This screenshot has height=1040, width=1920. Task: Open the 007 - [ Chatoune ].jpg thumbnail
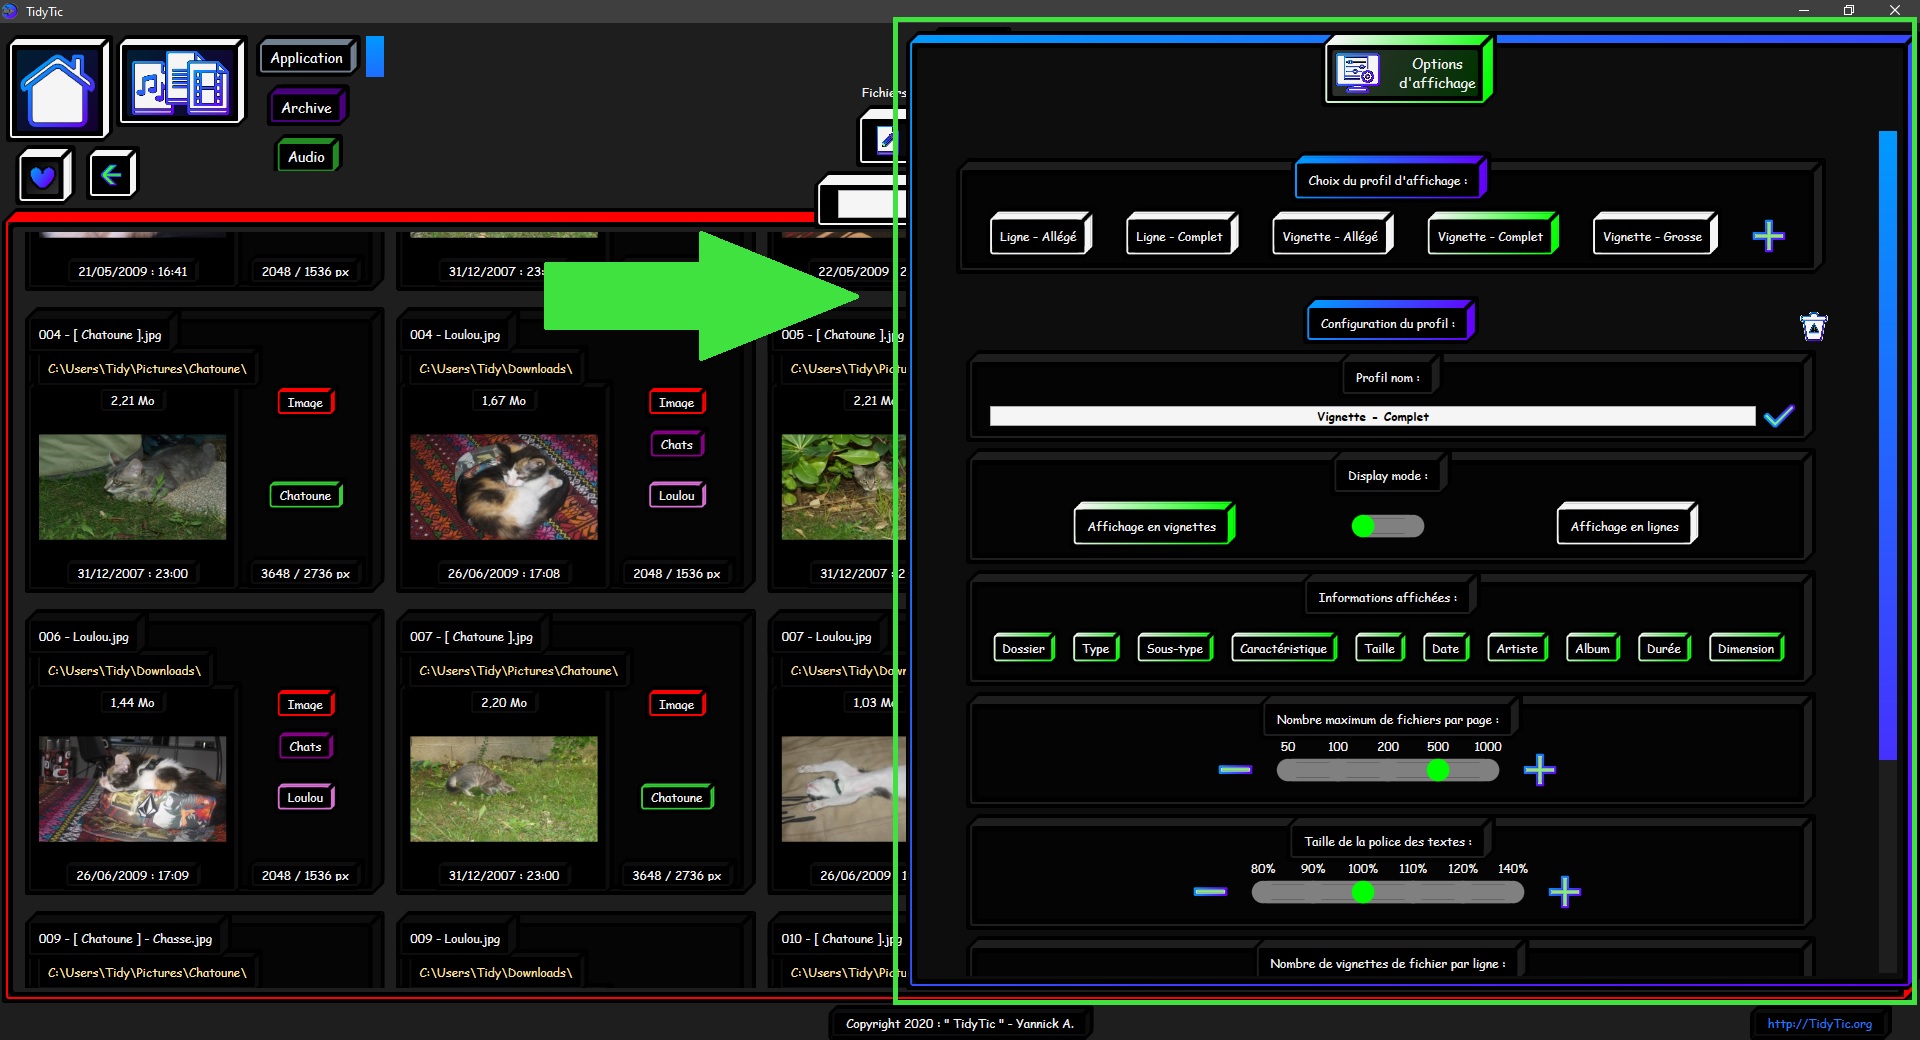click(x=504, y=788)
